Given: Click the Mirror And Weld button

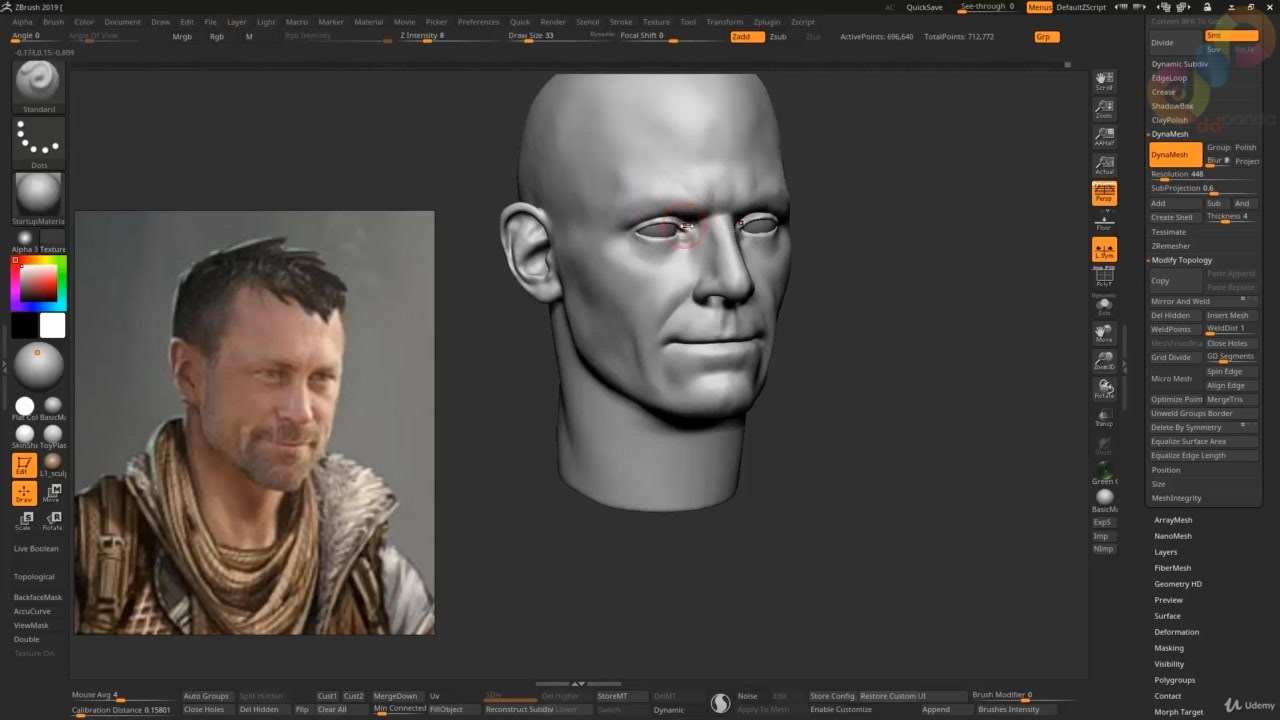Looking at the screenshot, I should tap(1203, 301).
